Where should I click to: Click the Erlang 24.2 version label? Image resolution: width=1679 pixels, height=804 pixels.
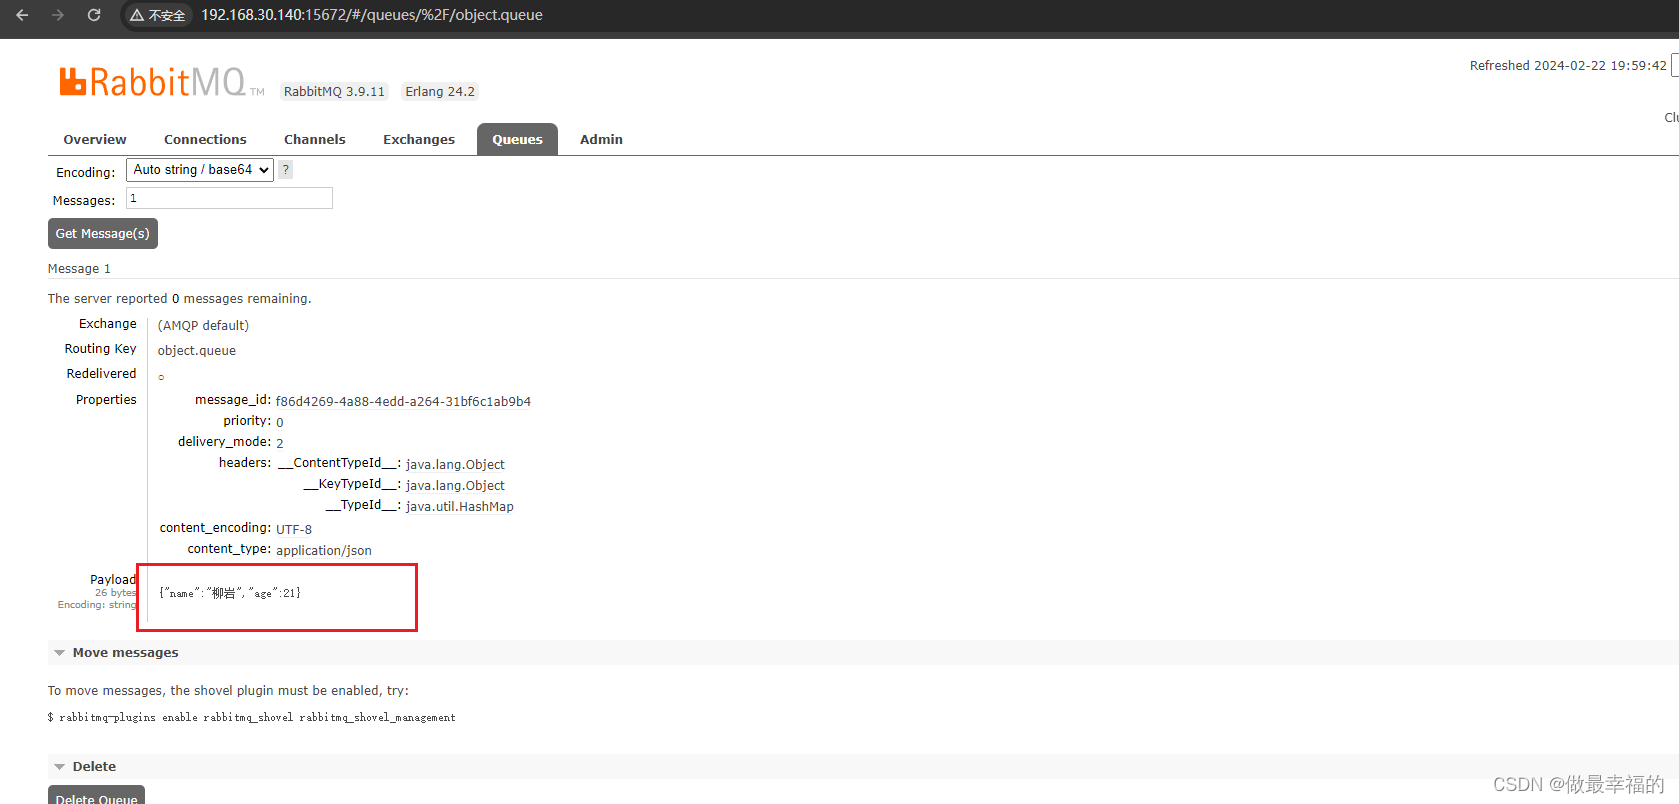point(440,92)
